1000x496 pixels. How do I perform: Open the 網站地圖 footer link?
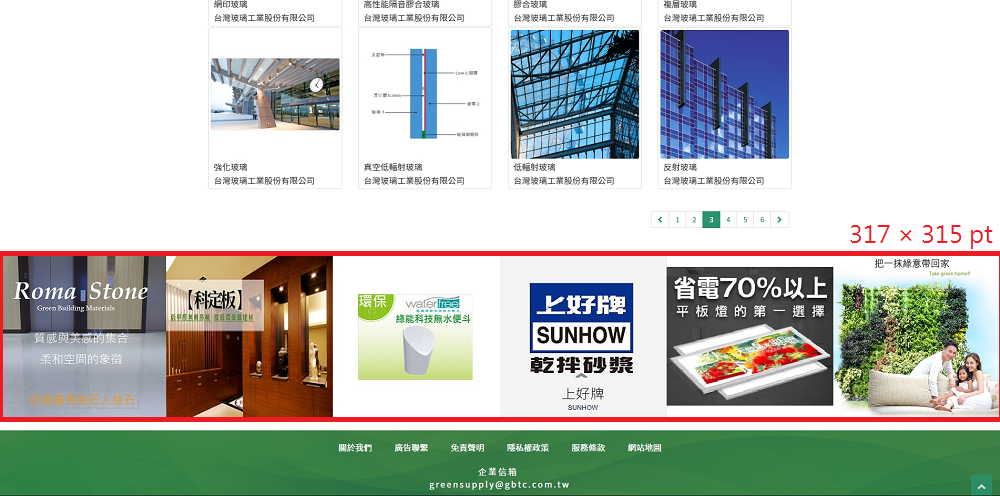point(644,448)
